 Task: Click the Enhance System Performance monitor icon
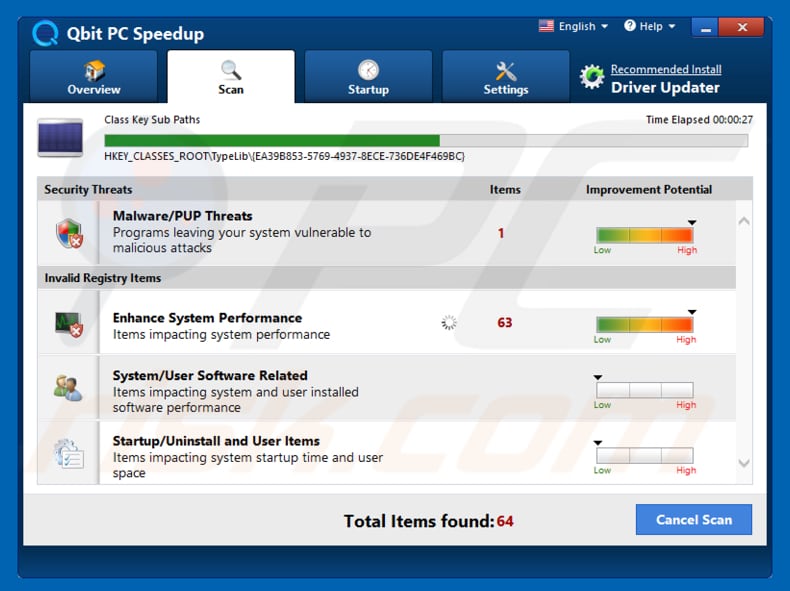tap(70, 325)
